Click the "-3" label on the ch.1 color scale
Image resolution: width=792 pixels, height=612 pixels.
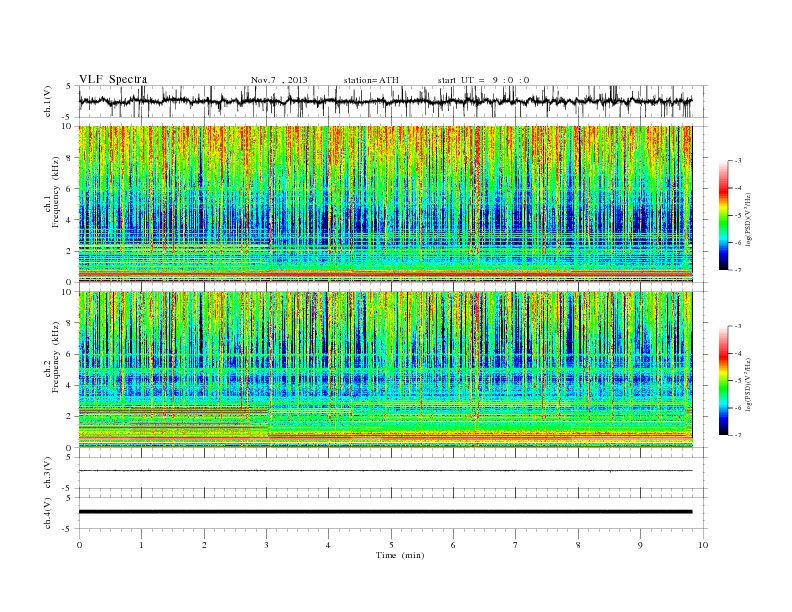737,161
